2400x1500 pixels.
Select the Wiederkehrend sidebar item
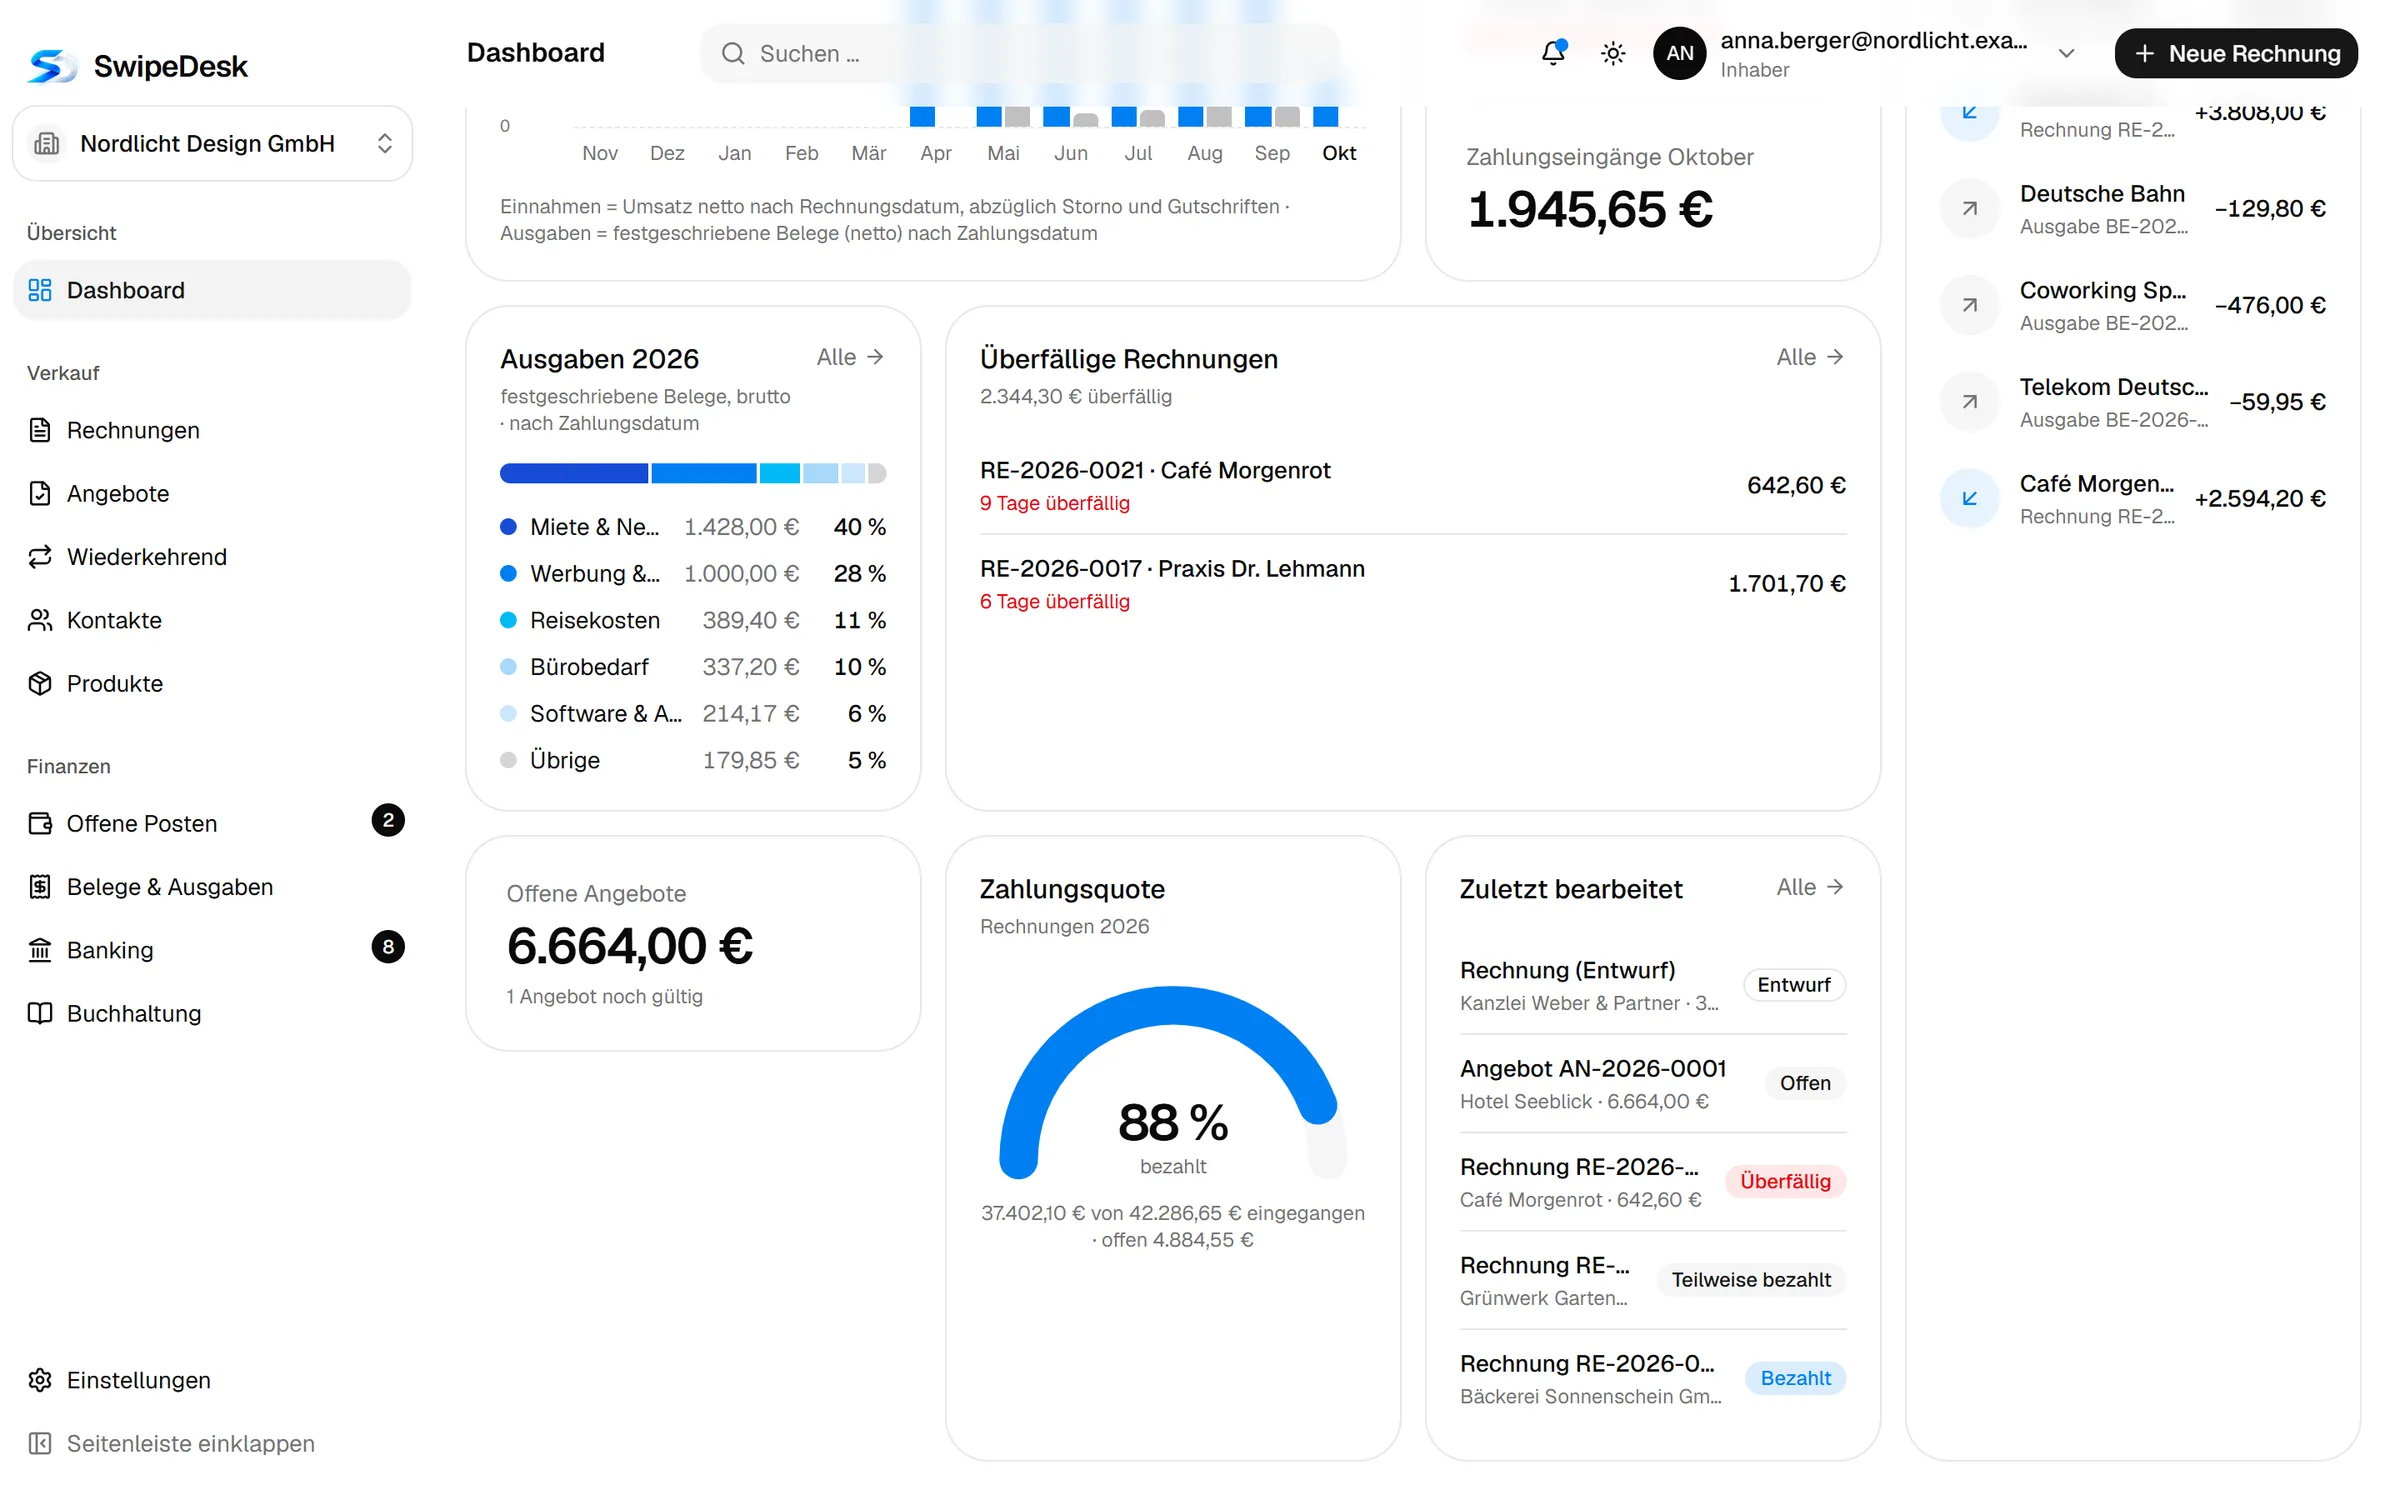pyautogui.click(x=212, y=556)
